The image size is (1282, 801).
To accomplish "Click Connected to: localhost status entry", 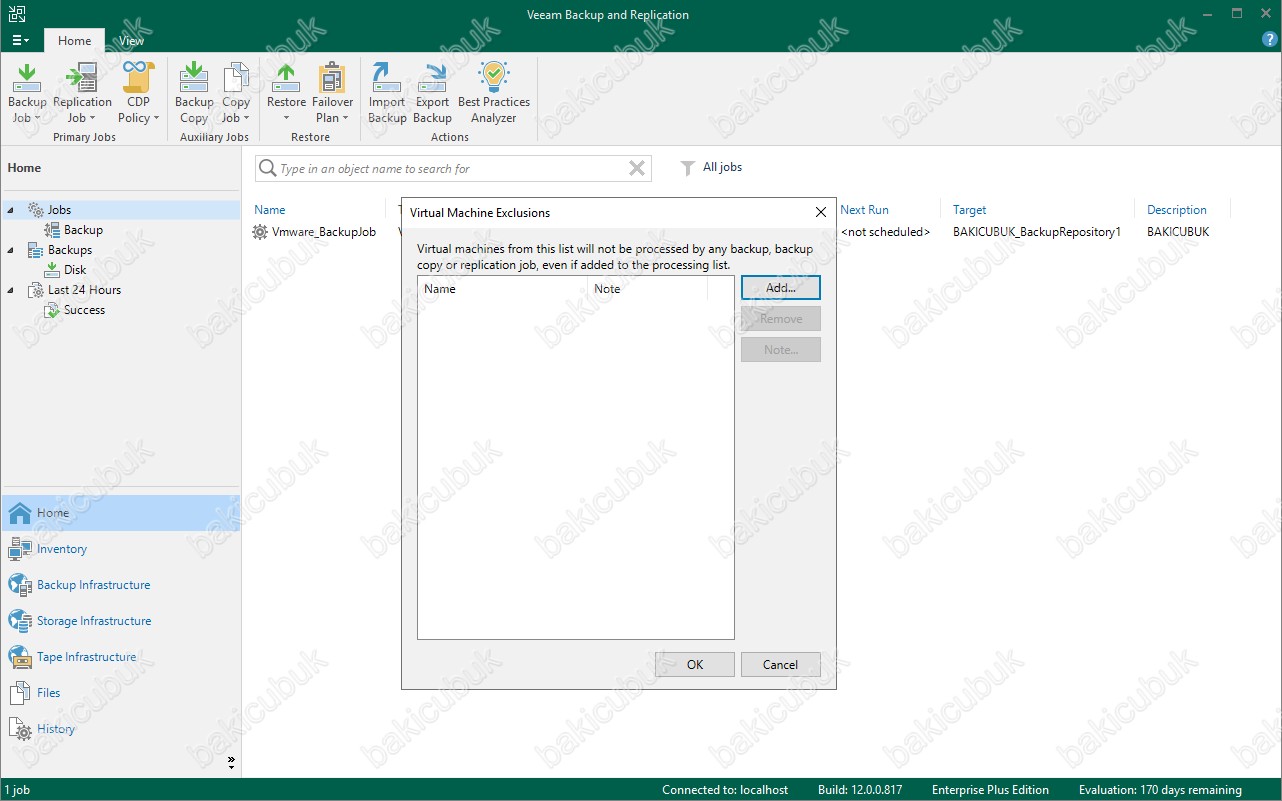I will (725, 790).
